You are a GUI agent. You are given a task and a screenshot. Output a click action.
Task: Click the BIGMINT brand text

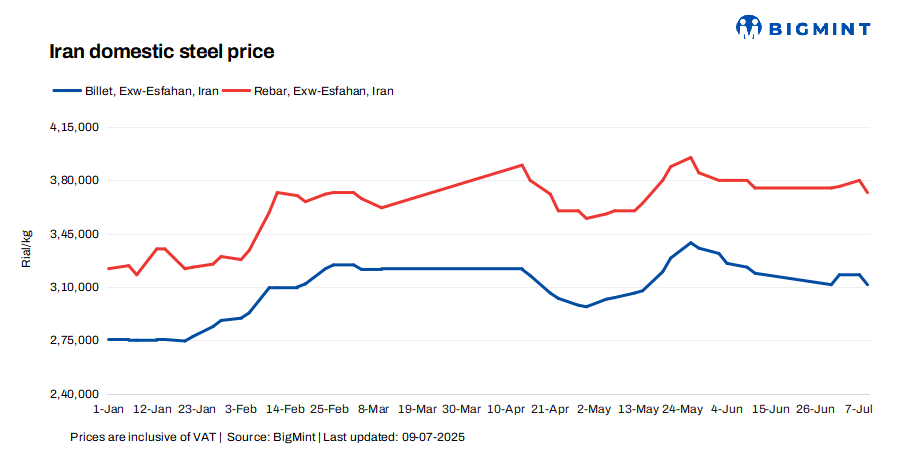(x=820, y=28)
